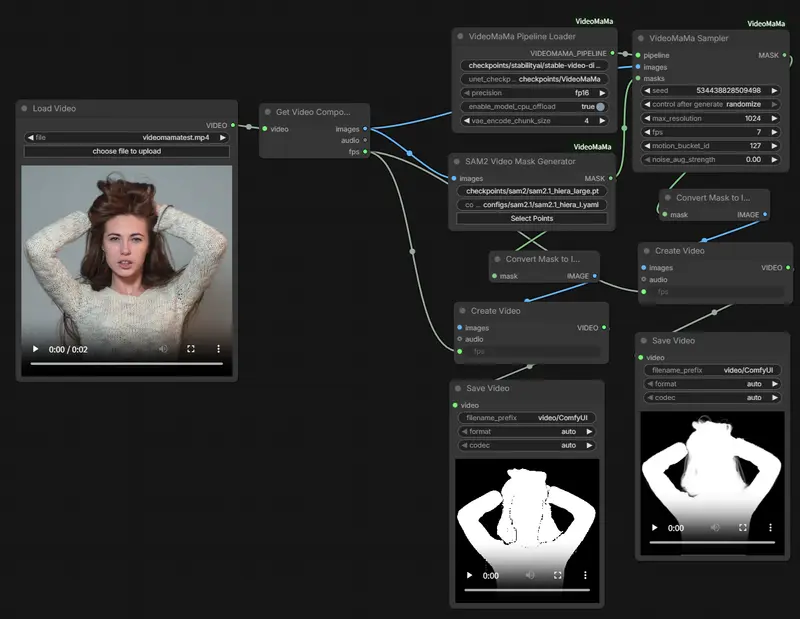Click the Get Video Components node title
The image size is (800, 619).
tap(313, 112)
